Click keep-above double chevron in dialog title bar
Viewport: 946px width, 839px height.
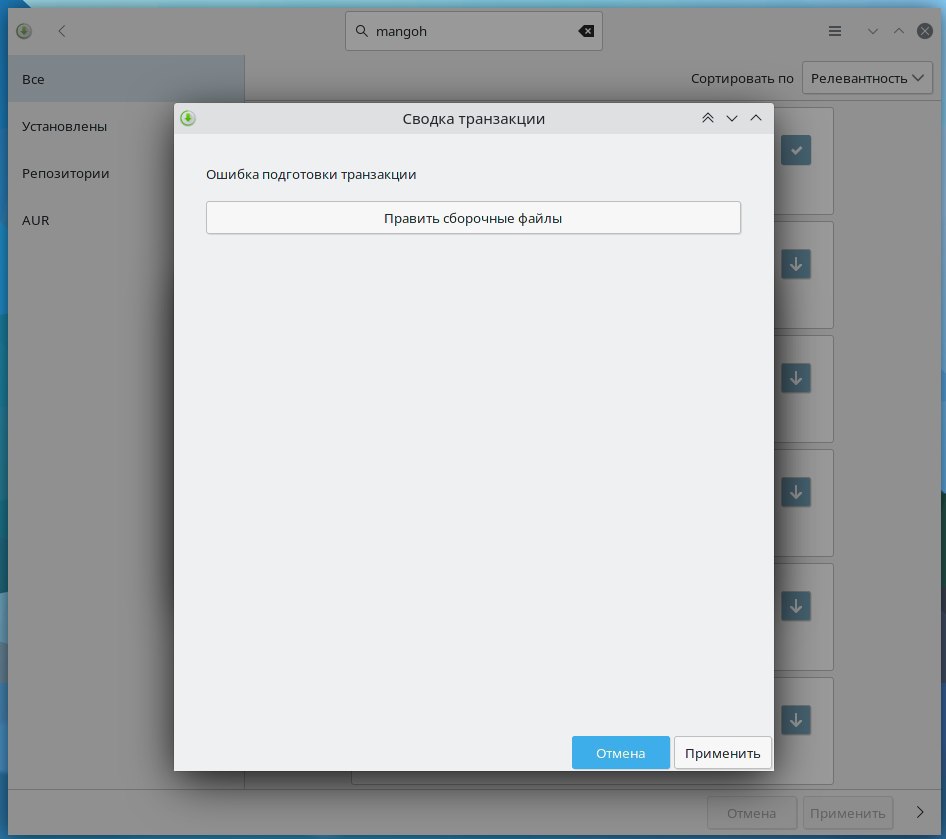point(708,118)
